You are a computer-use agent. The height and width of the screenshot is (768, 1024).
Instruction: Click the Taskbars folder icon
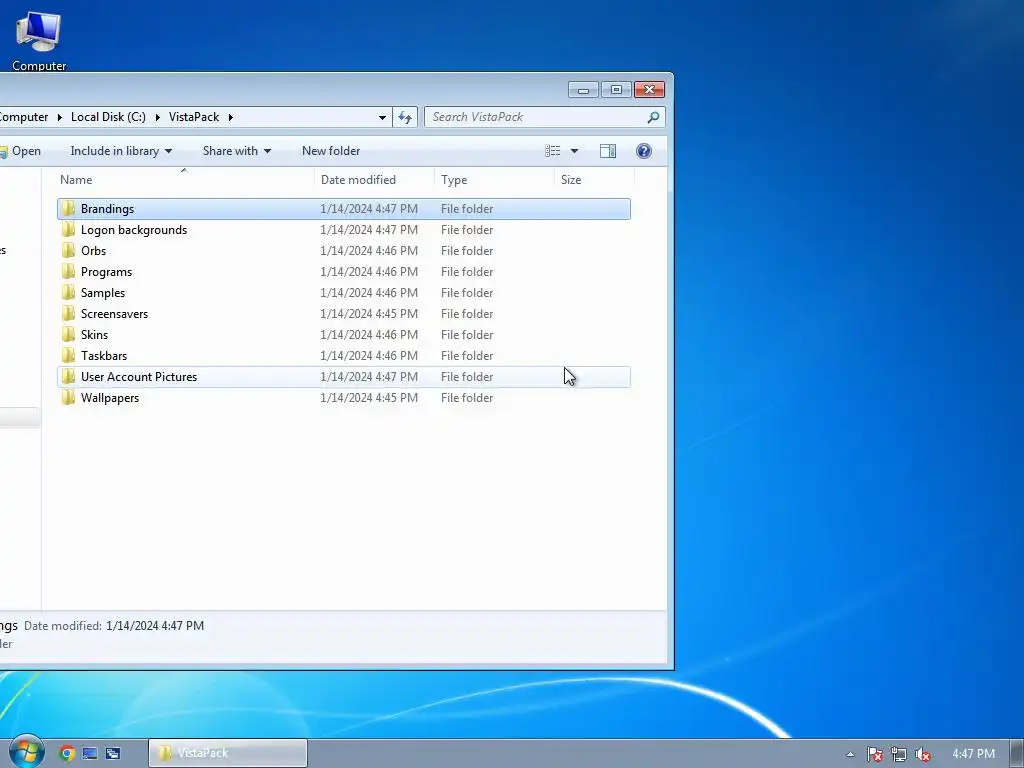pyautogui.click(x=69, y=355)
